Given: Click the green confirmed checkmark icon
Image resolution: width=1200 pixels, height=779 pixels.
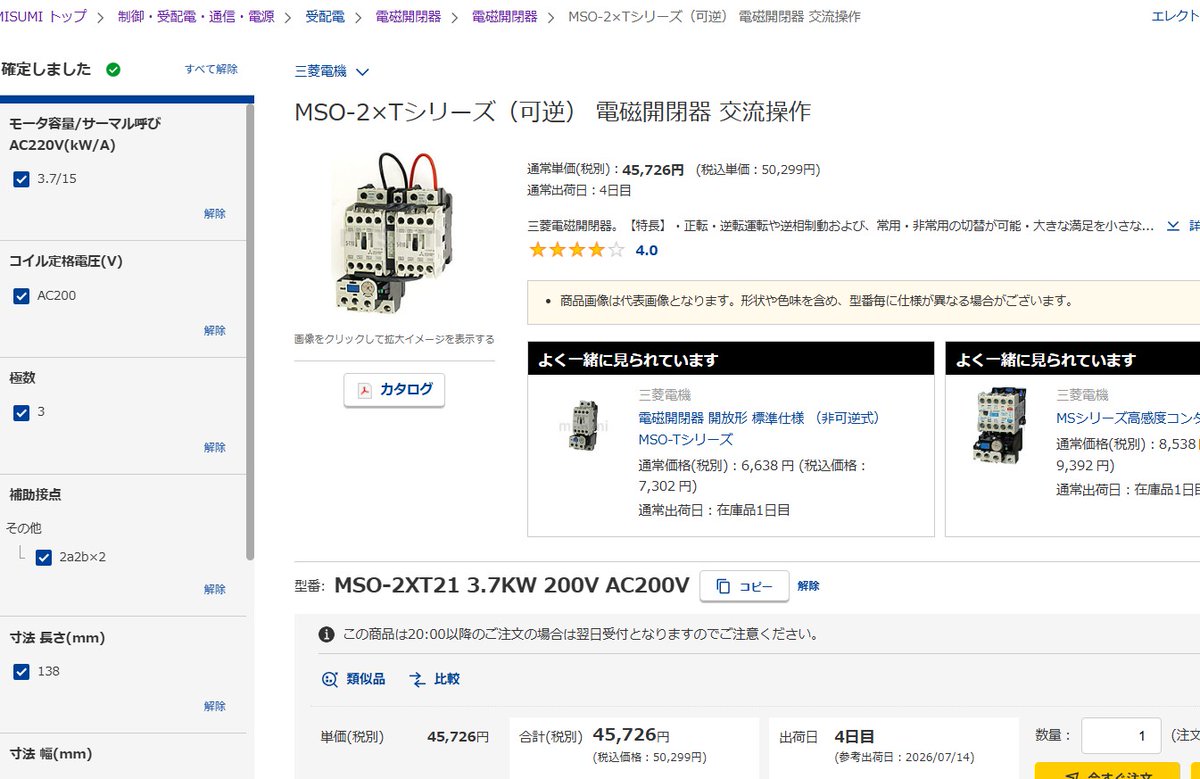Looking at the screenshot, I should point(113,70).
